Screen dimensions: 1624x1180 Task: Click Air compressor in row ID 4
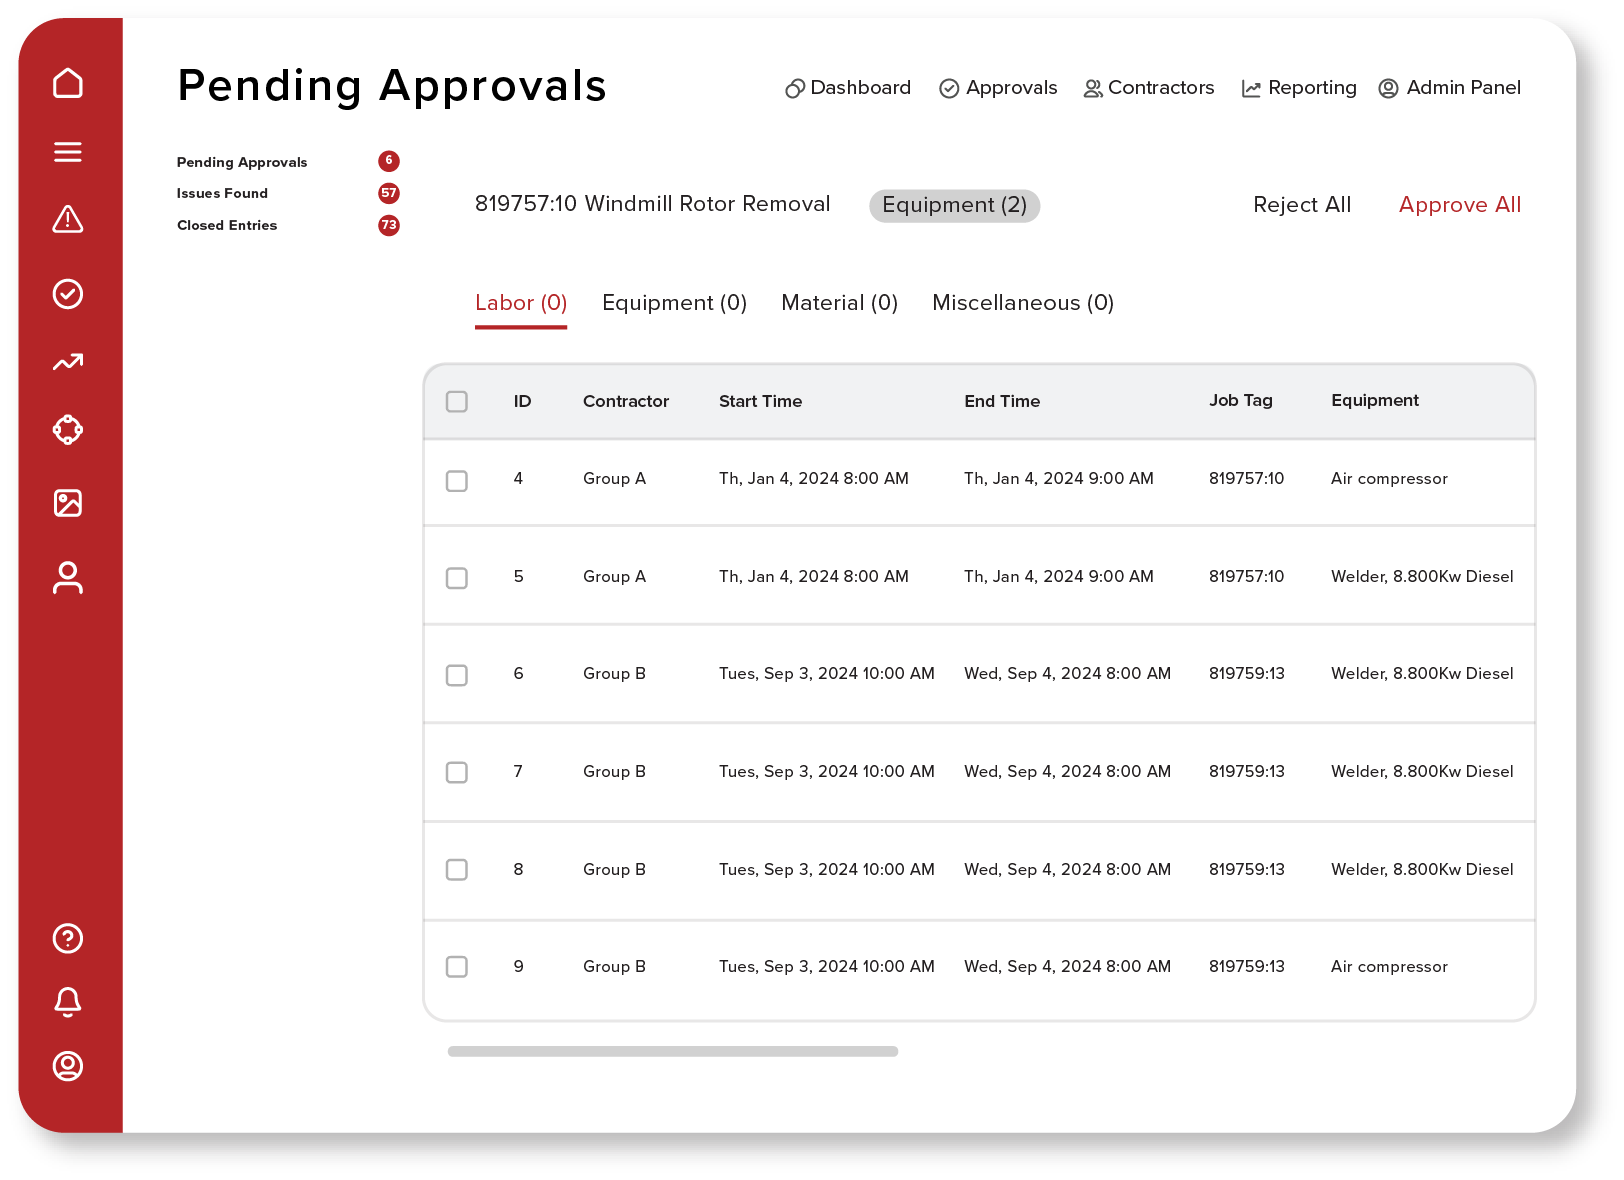tap(1389, 479)
